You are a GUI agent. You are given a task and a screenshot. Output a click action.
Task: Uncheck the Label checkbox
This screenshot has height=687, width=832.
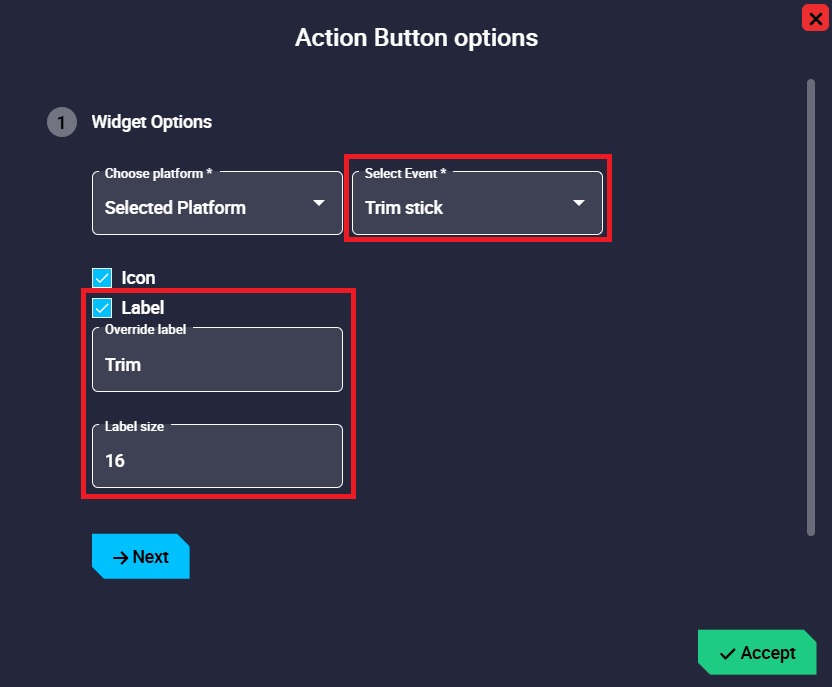(x=102, y=308)
